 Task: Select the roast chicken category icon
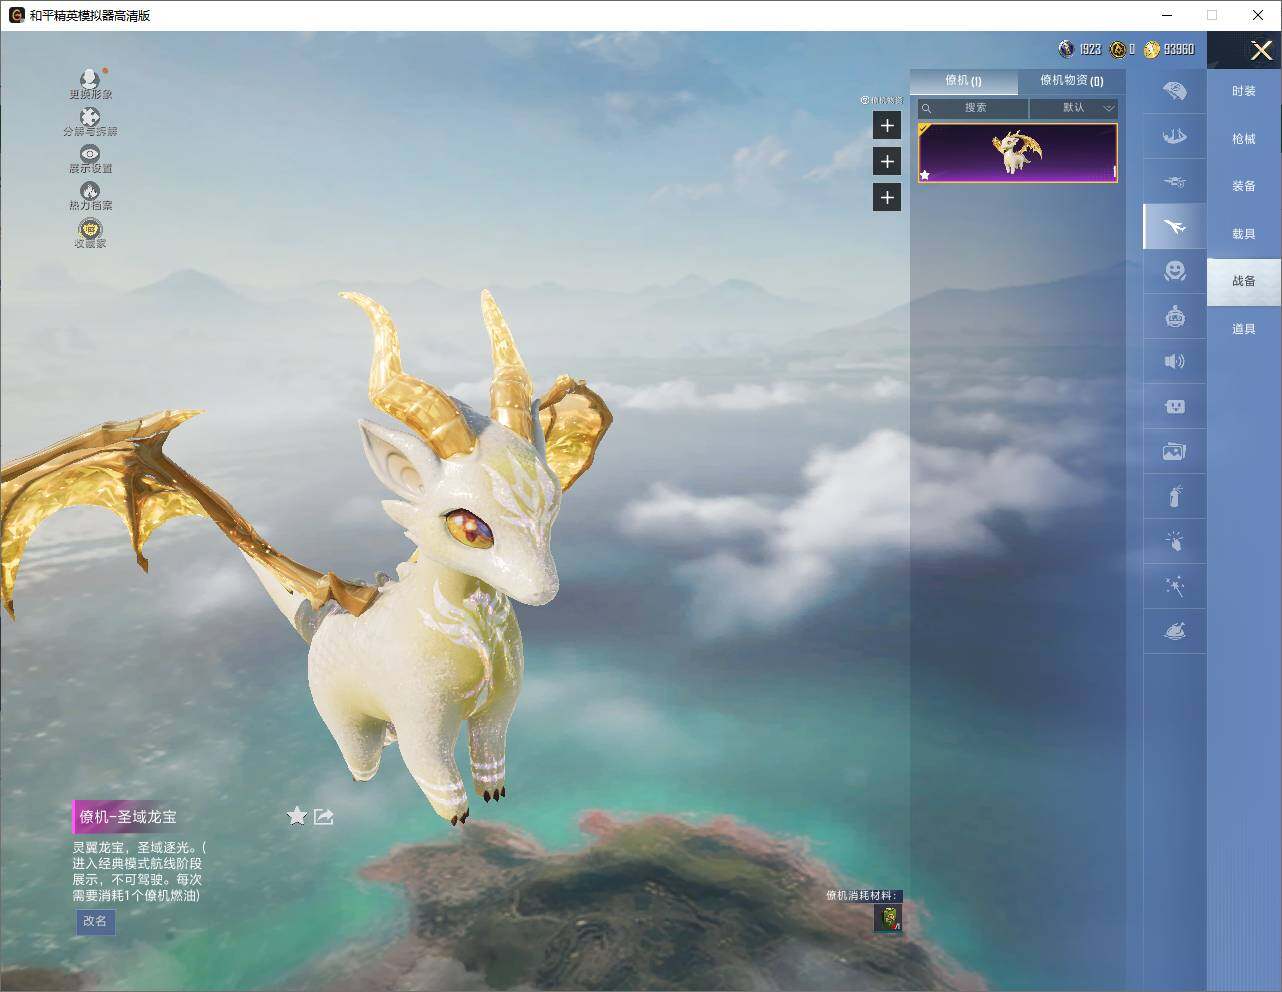1175,631
